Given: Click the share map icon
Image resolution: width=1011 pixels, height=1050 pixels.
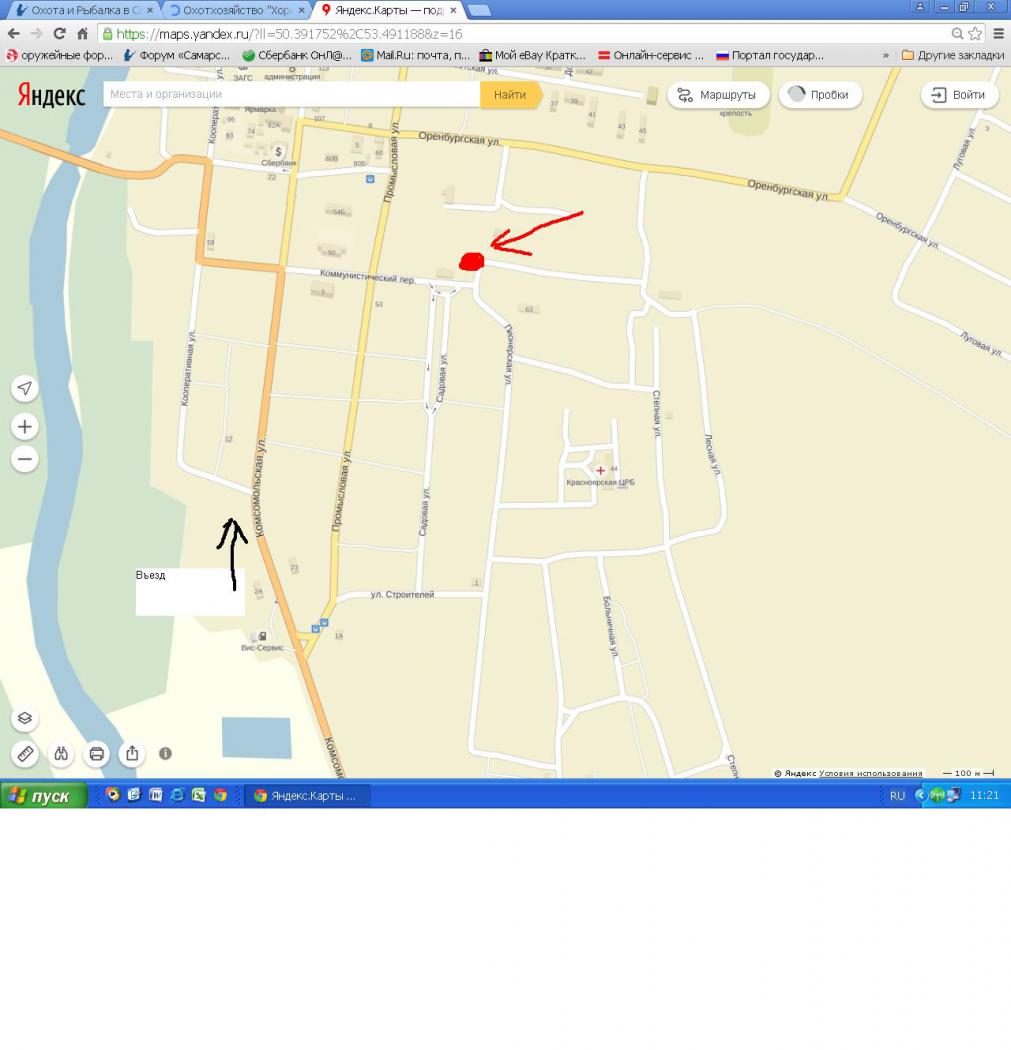Looking at the screenshot, I should [131, 754].
